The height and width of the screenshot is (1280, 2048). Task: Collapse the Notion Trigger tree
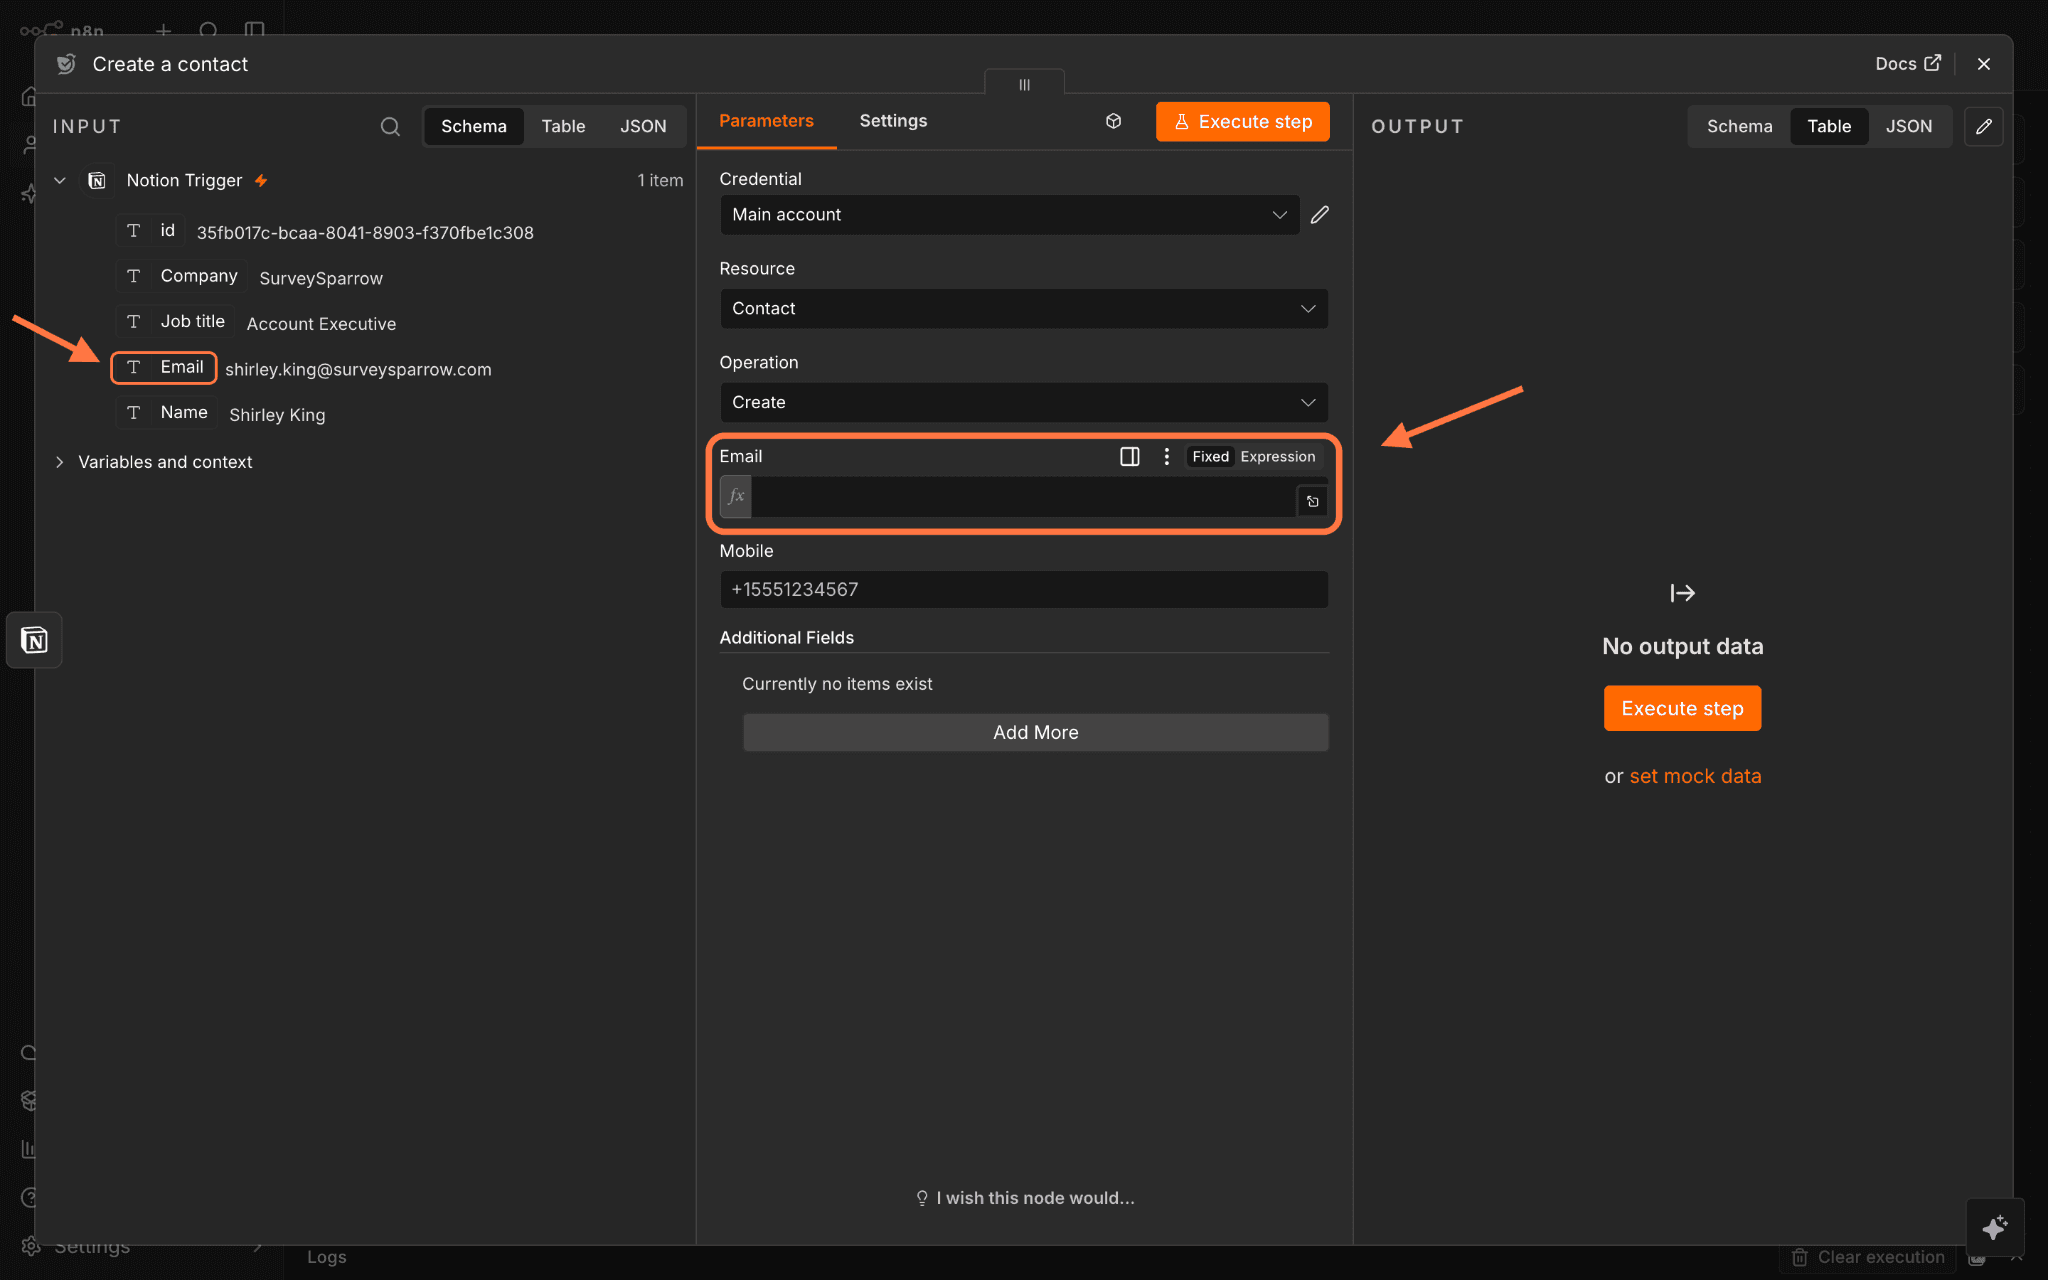click(x=60, y=181)
